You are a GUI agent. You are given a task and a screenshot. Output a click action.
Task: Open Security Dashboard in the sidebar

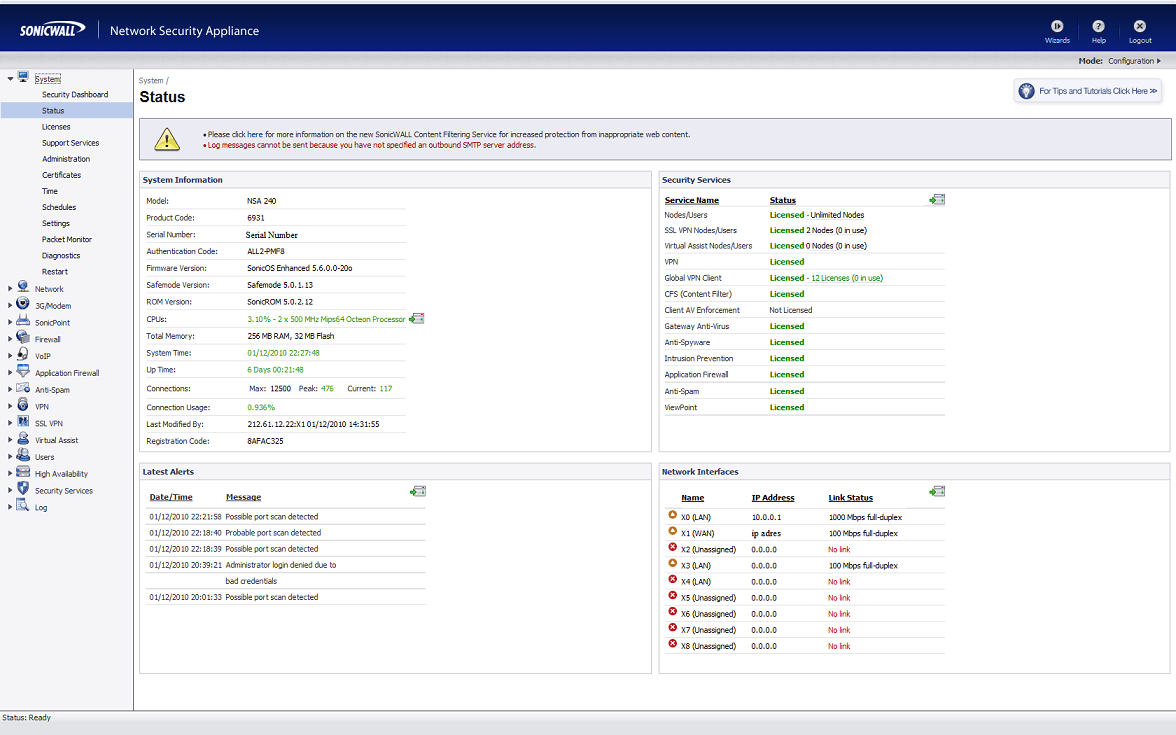click(x=75, y=94)
